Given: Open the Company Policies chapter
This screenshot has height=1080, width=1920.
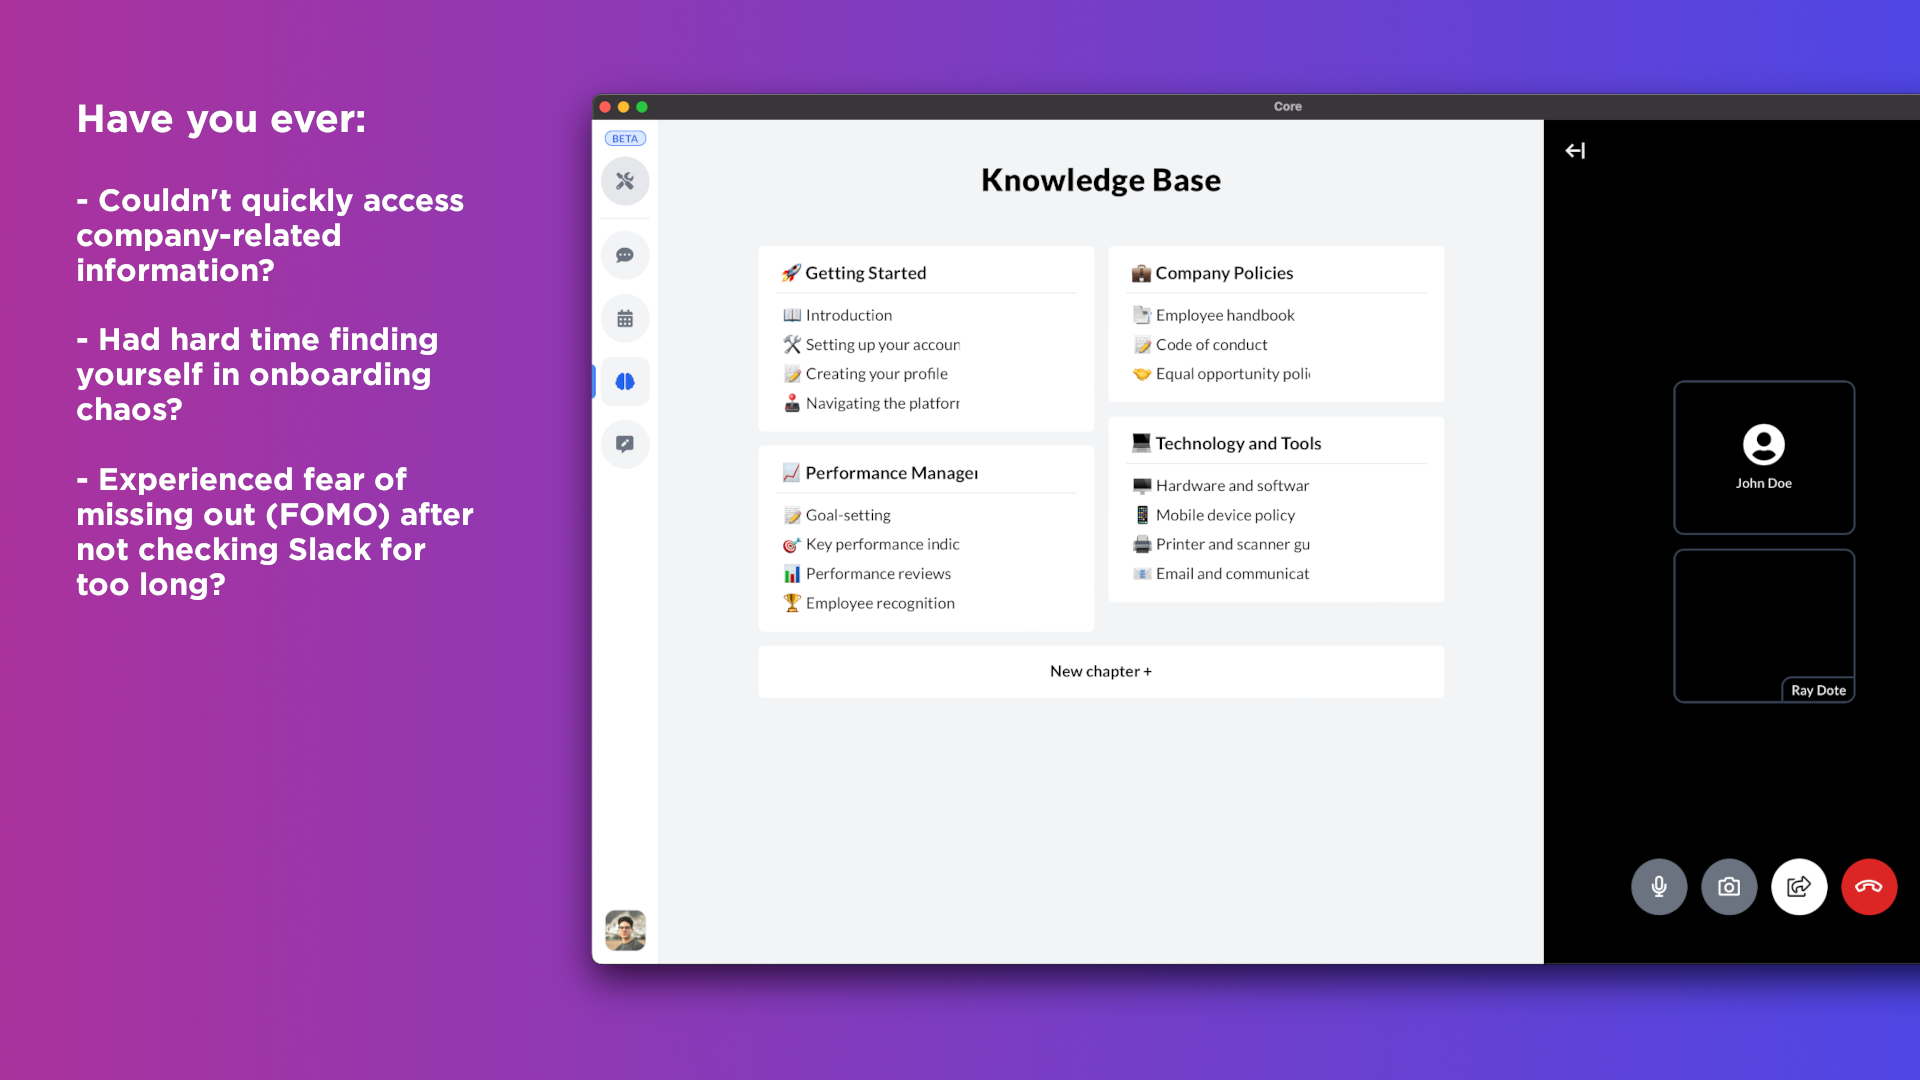Looking at the screenshot, I should point(1212,273).
